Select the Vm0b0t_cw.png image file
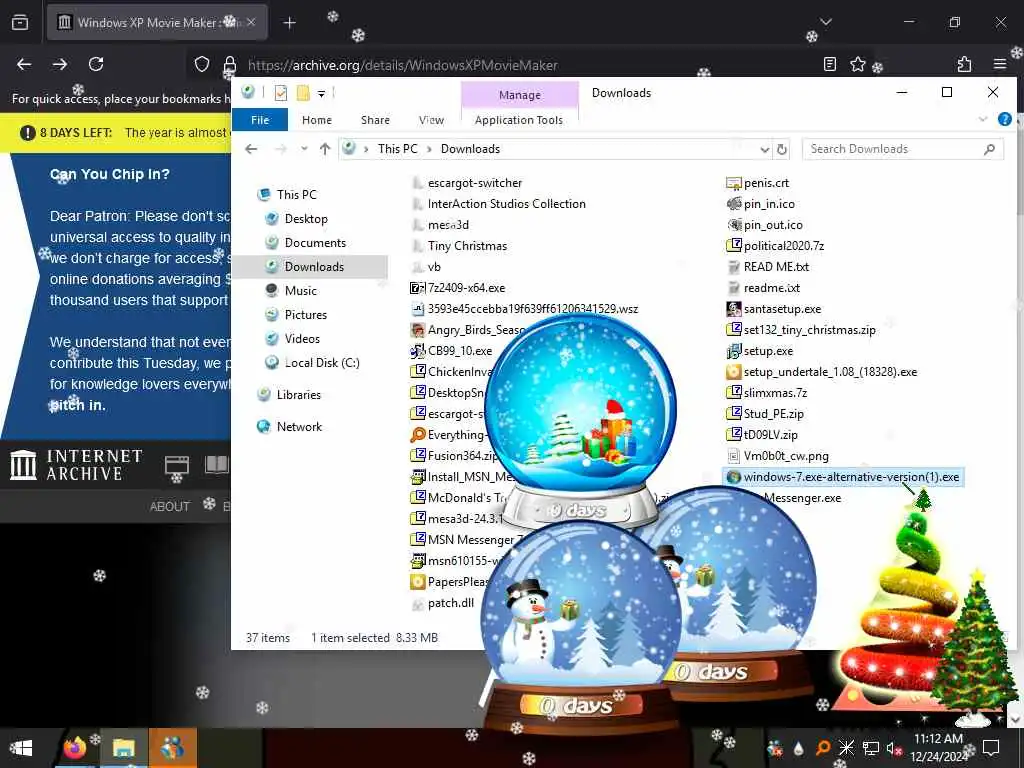The image size is (1024, 768). pos(786,456)
